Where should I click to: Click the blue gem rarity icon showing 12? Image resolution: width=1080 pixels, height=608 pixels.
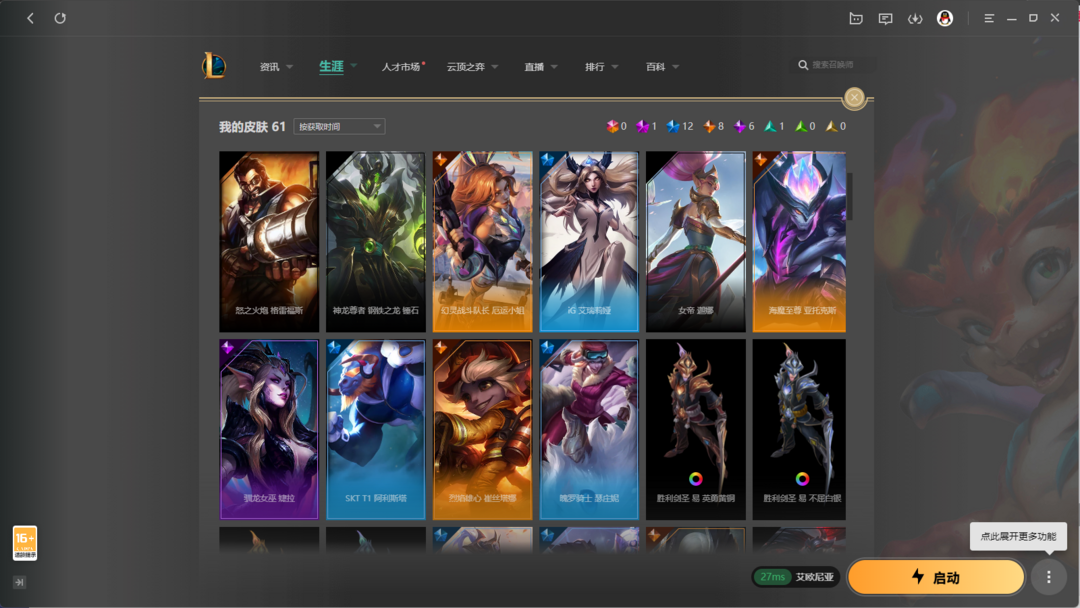672,126
